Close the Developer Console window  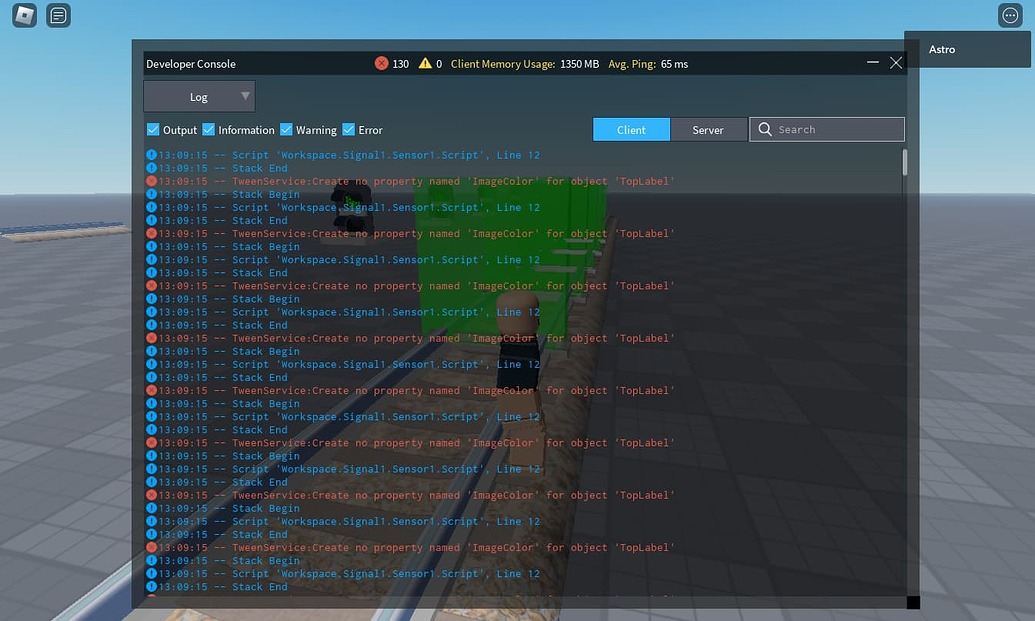[x=896, y=63]
